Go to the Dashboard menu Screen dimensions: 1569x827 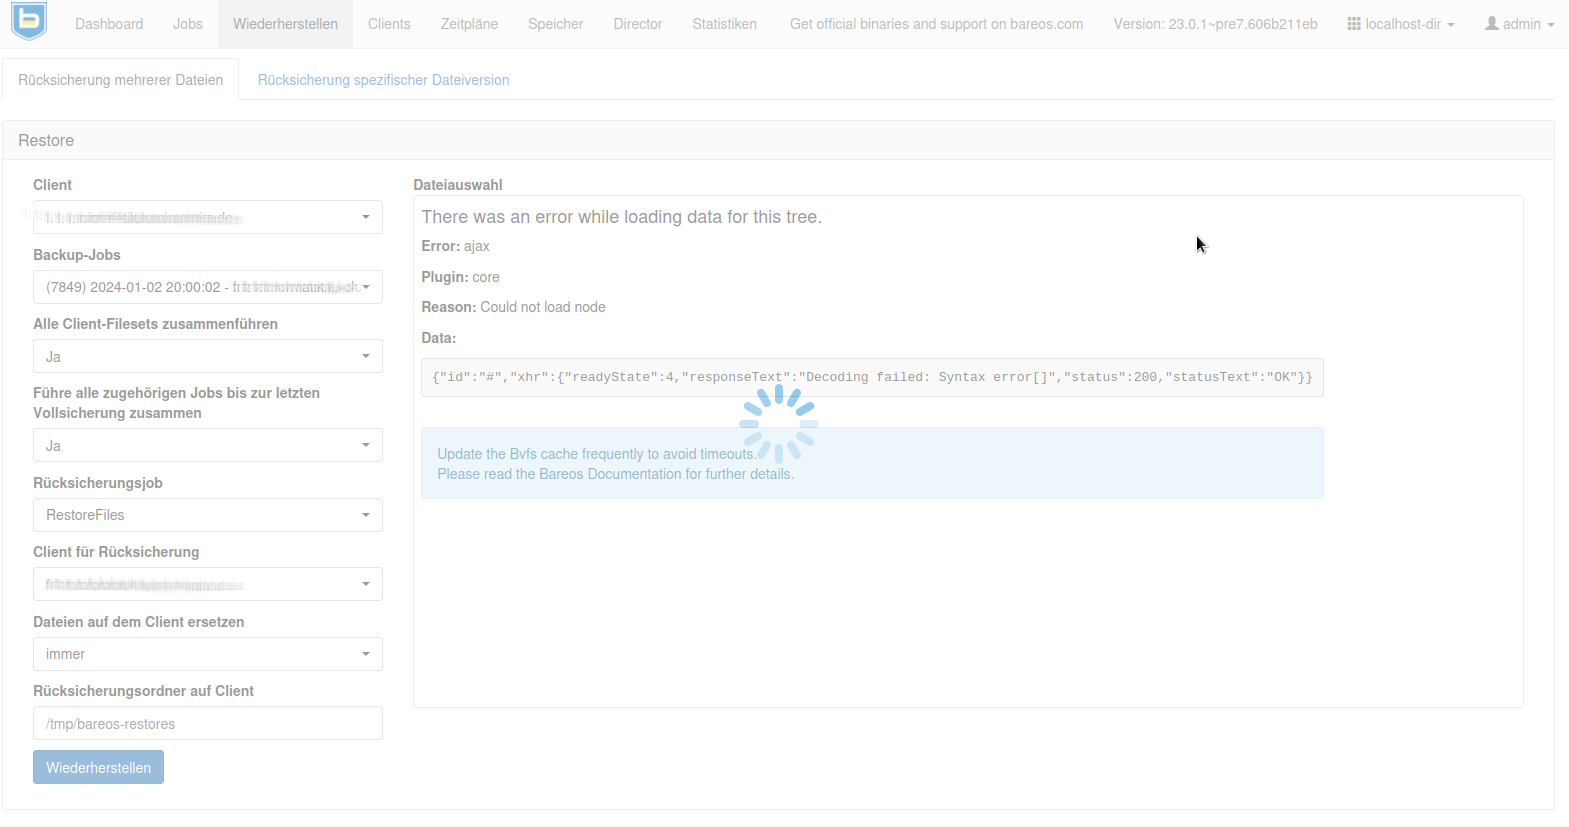pyautogui.click(x=109, y=24)
